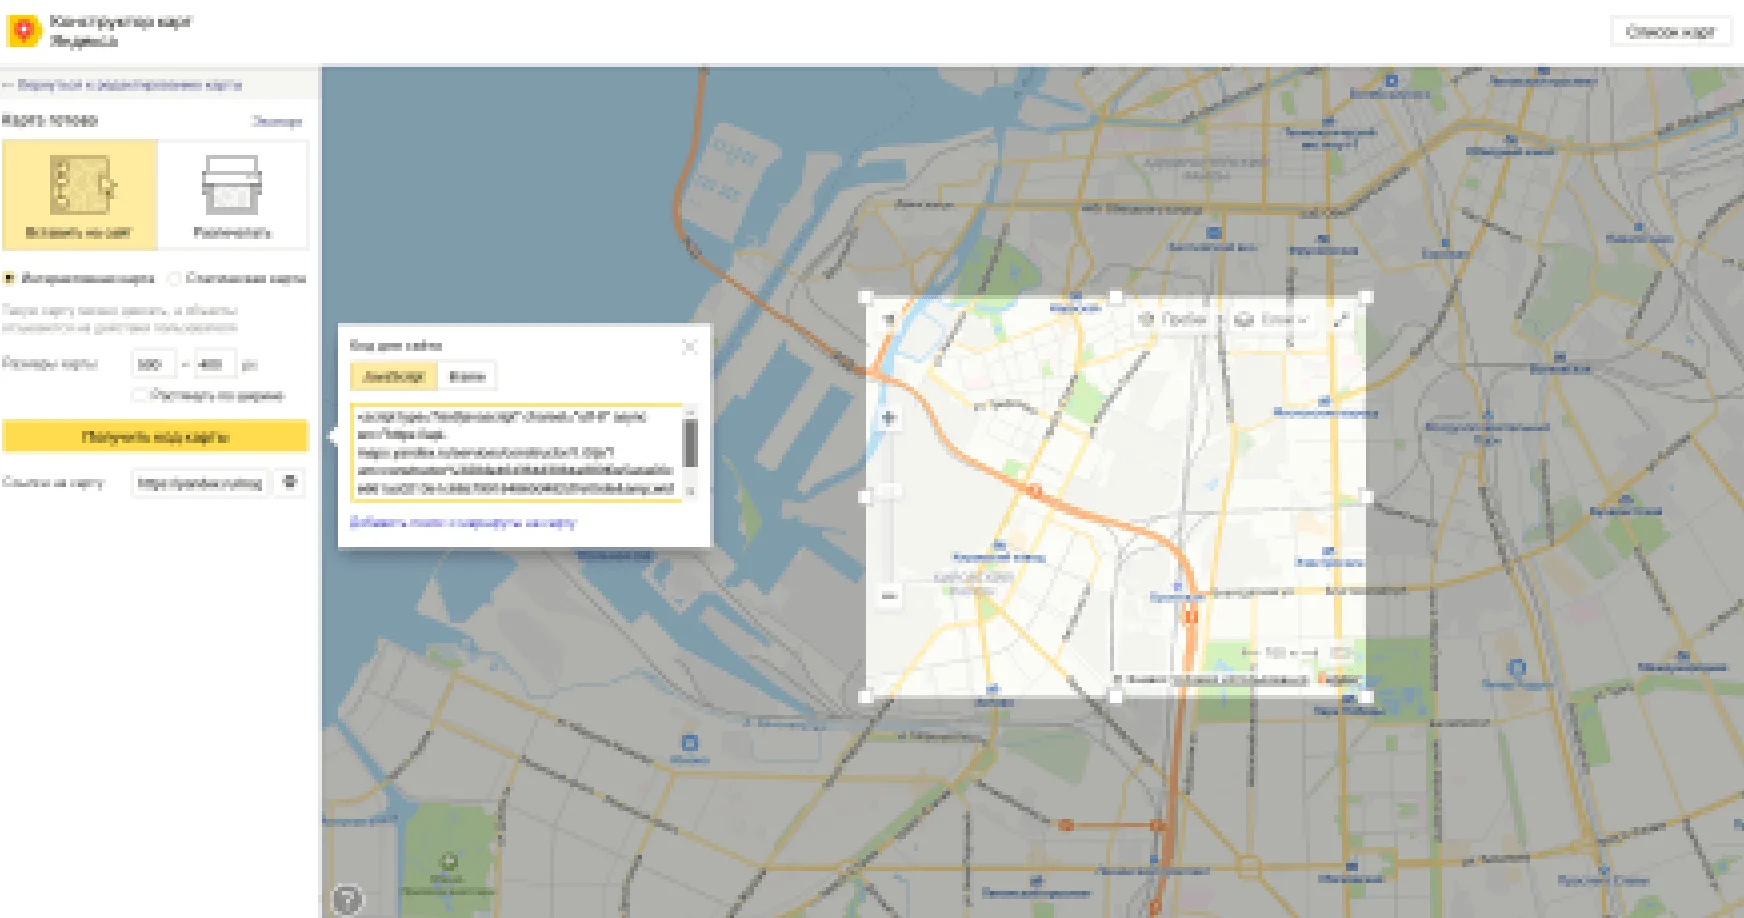Open the Export link beside the map-ready heading
This screenshot has width=1744, height=918.
tap(277, 121)
